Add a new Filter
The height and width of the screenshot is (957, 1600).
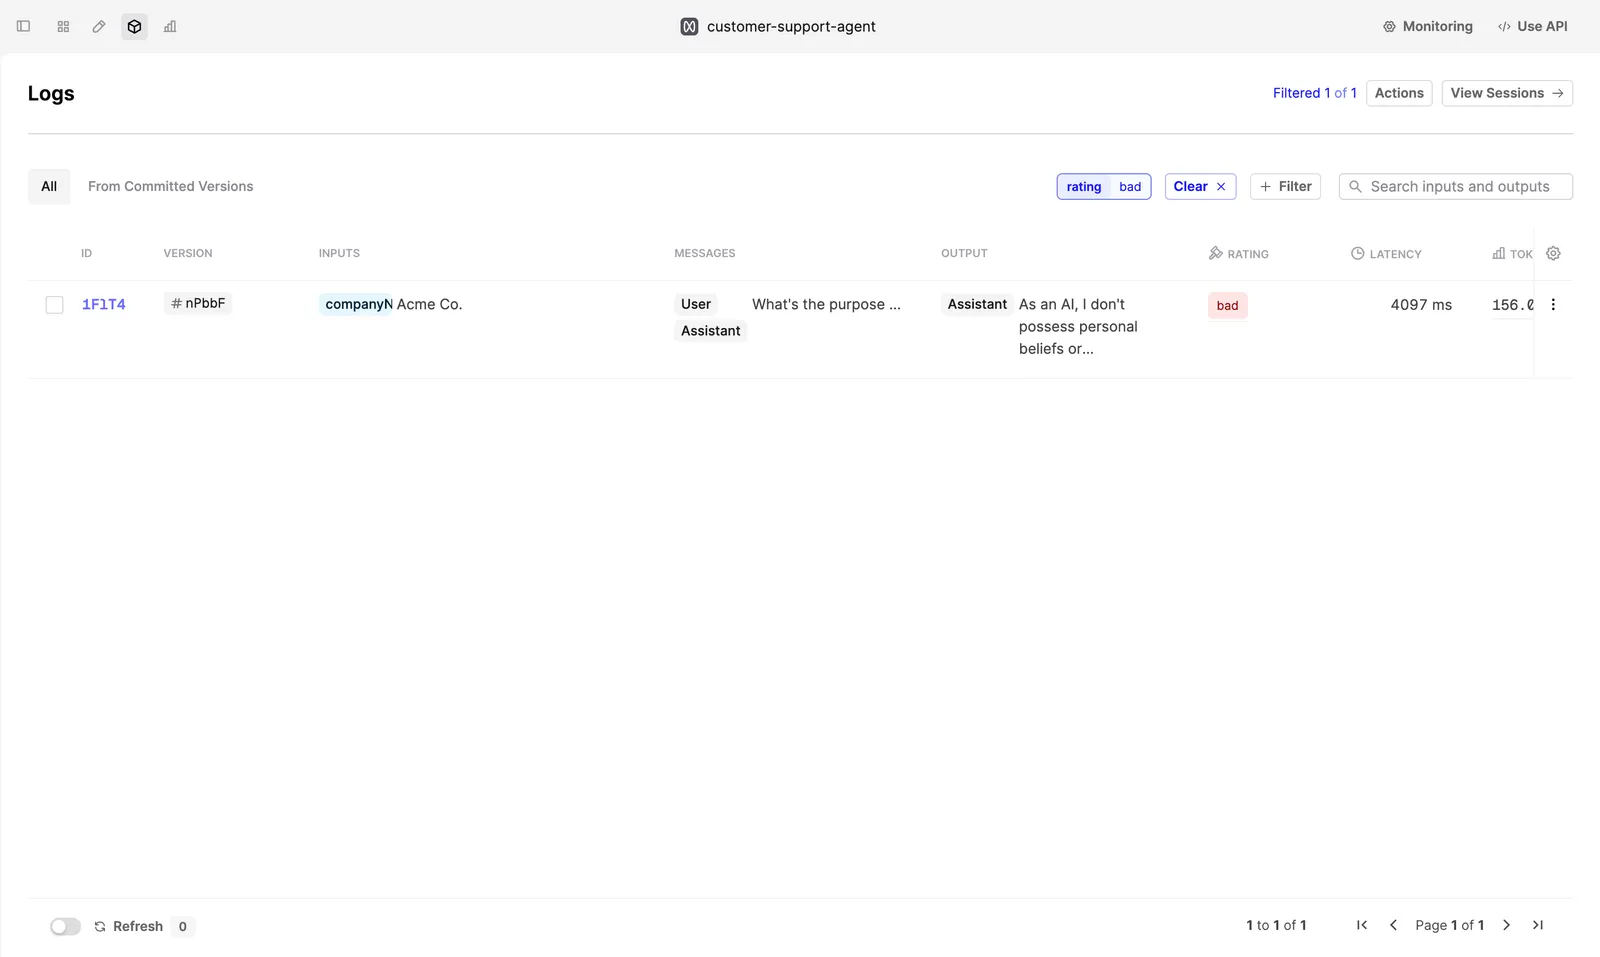(x=1285, y=187)
